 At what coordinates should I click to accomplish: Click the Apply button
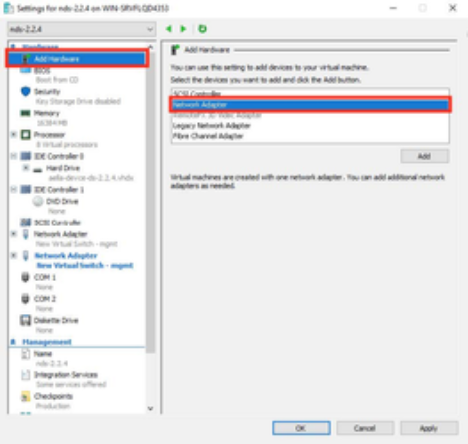(x=429, y=428)
